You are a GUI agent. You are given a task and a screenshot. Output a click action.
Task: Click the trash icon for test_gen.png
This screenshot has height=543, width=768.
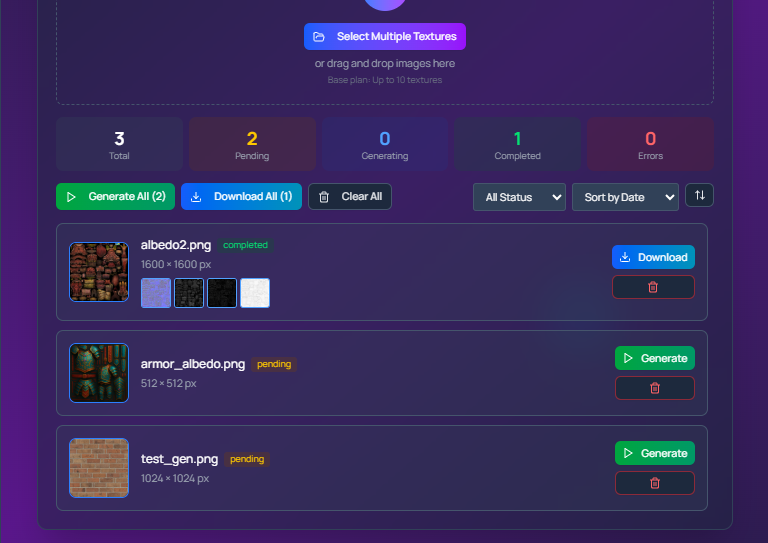click(654, 483)
